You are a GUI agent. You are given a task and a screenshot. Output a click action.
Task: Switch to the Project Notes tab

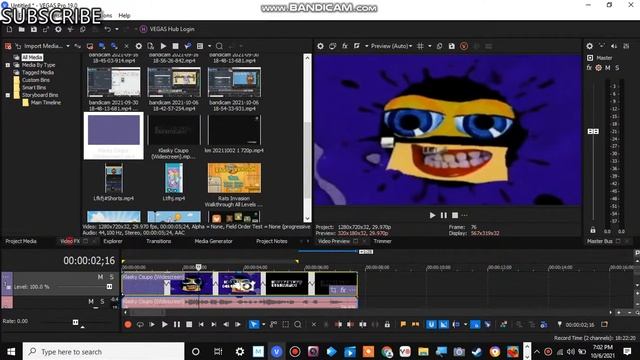[x=271, y=241]
